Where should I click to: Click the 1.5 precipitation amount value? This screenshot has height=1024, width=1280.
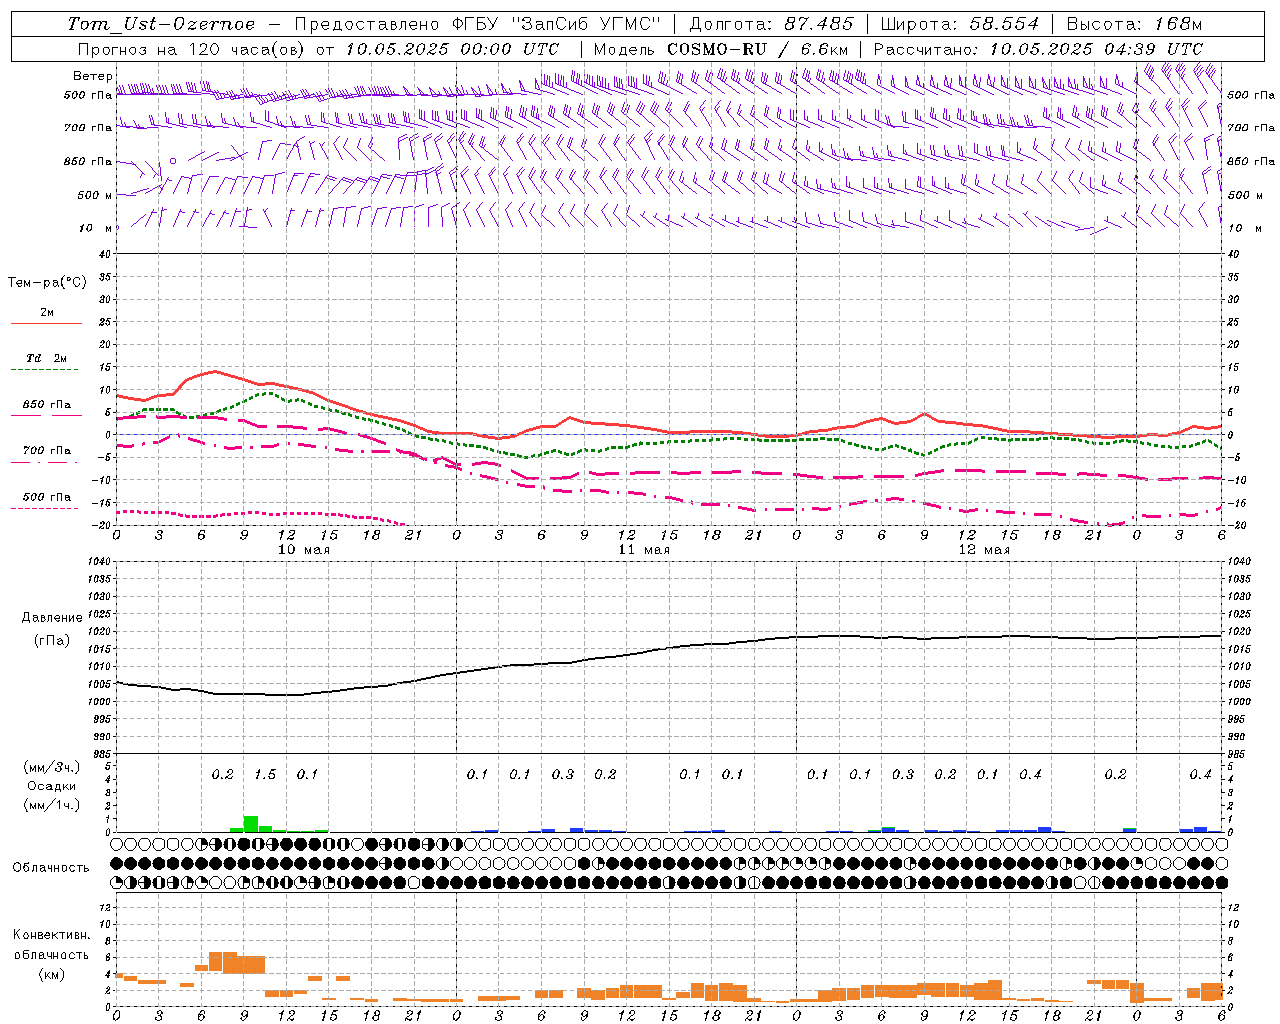pos(265,775)
